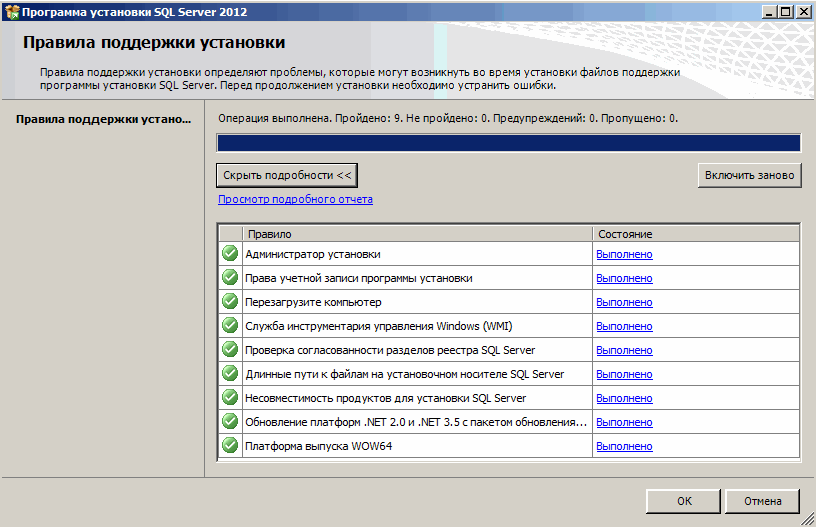Open Выполнено link for Администратор установки
The image size is (816, 527).
pyautogui.click(x=624, y=254)
